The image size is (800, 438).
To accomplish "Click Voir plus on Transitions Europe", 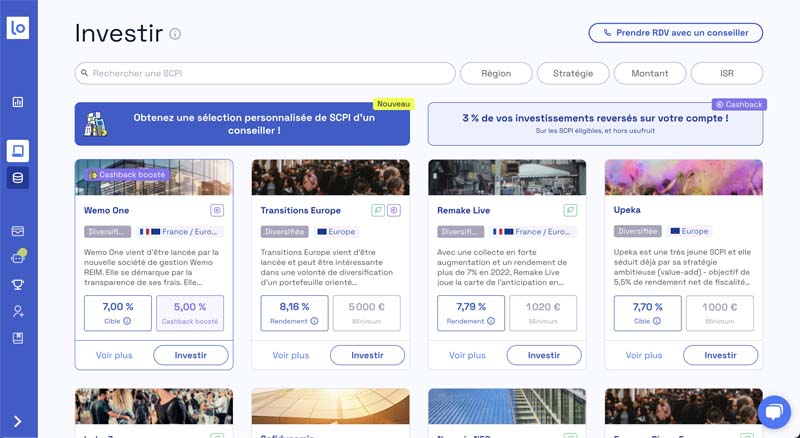I will click(291, 355).
